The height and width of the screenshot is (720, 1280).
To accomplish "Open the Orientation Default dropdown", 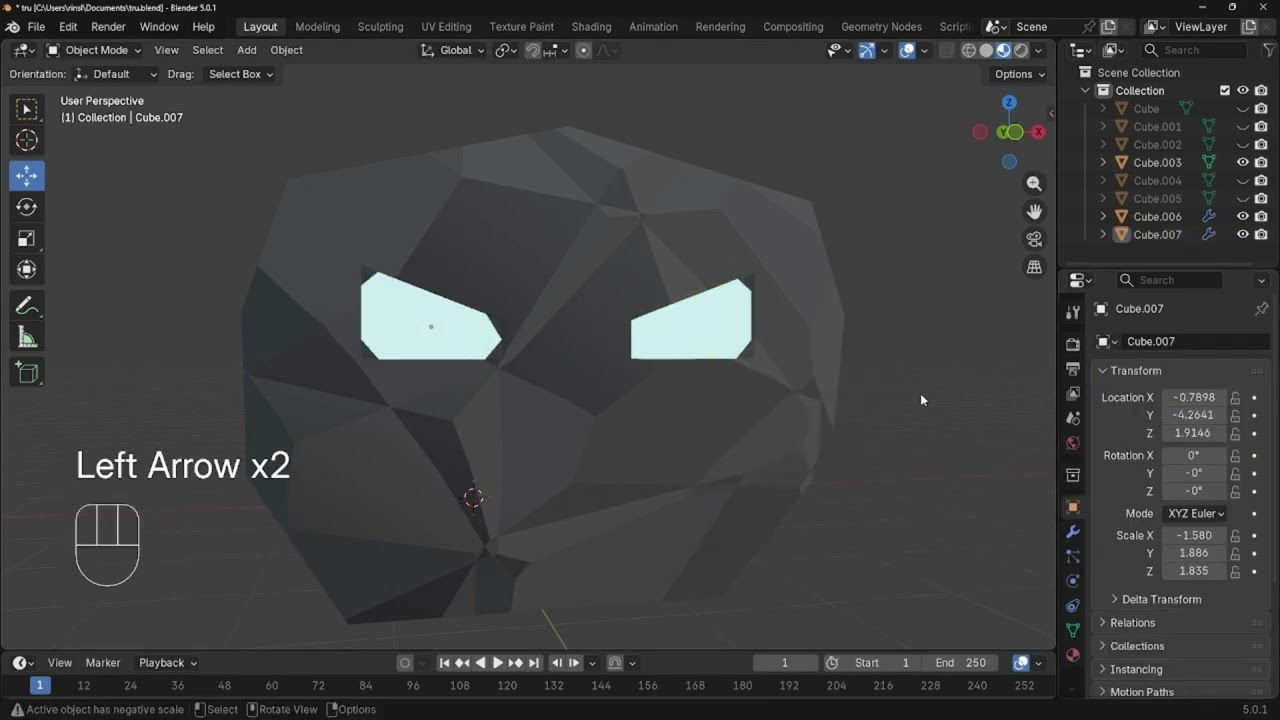I will (x=116, y=74).
